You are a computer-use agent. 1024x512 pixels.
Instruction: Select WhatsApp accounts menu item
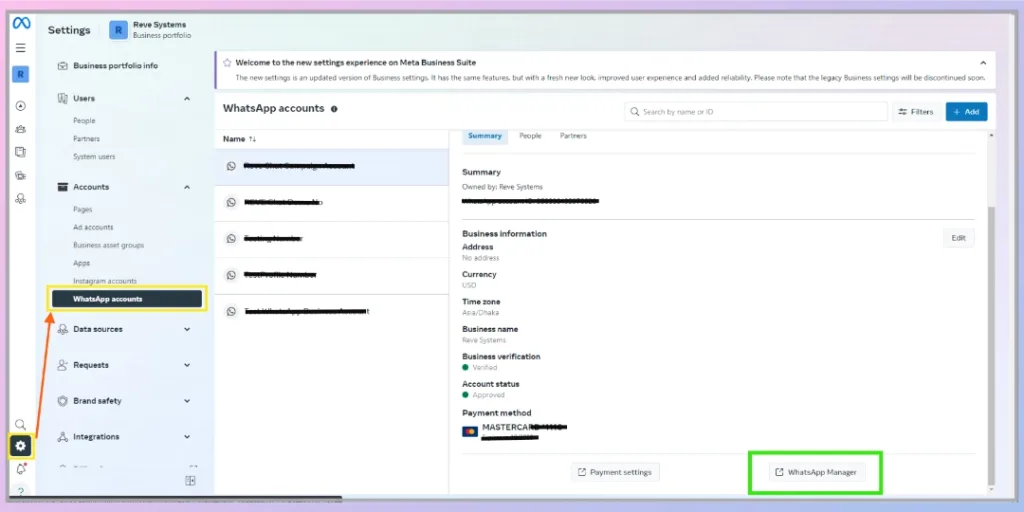click(127, 299)
